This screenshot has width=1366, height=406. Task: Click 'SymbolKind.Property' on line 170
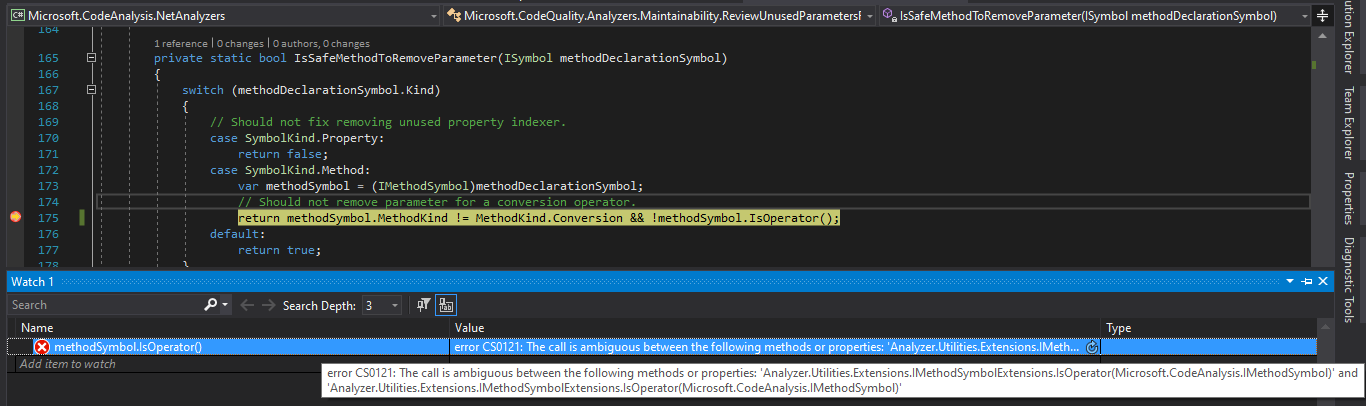(x=315, y=138)
